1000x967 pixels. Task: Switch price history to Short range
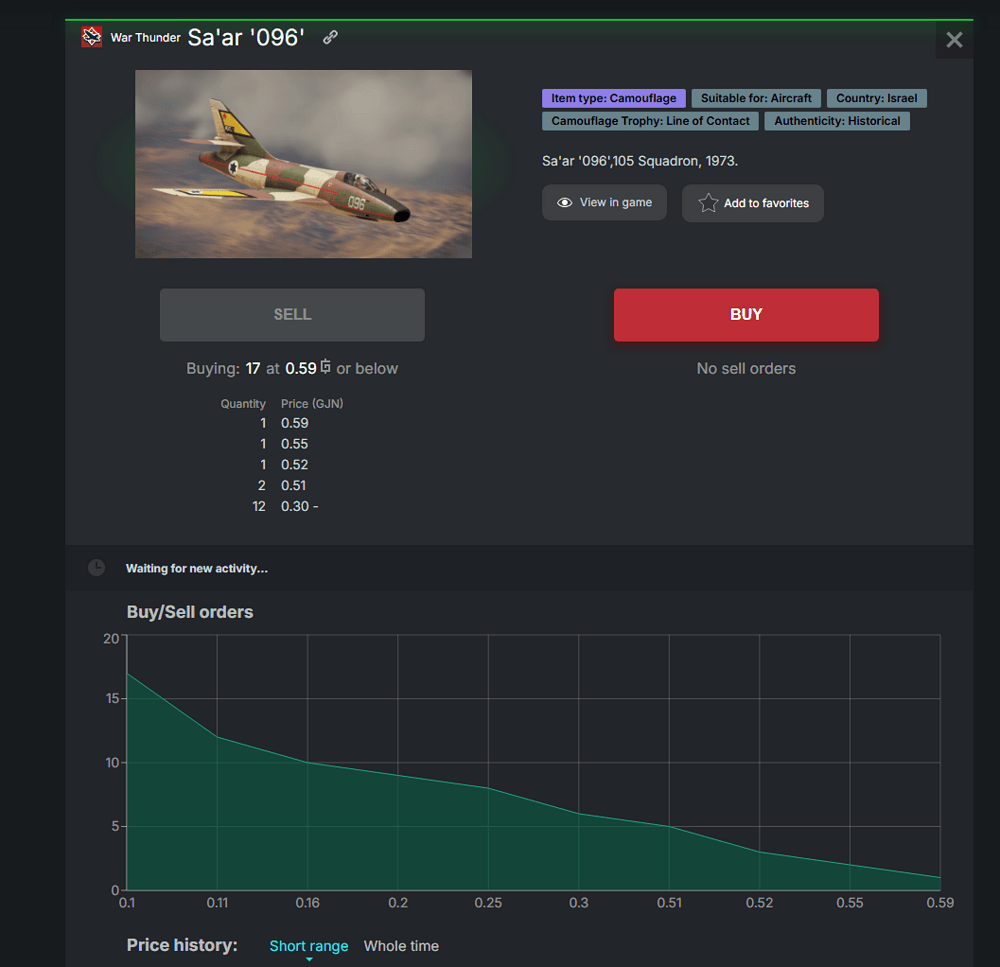(x=309, y=946)
